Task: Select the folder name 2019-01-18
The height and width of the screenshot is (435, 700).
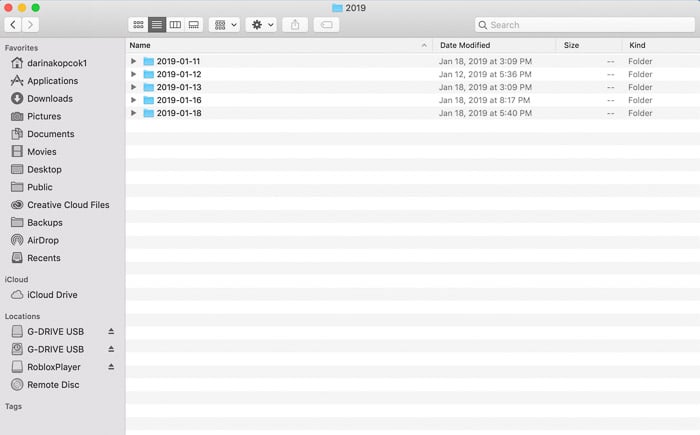Action: coord(179,113)
